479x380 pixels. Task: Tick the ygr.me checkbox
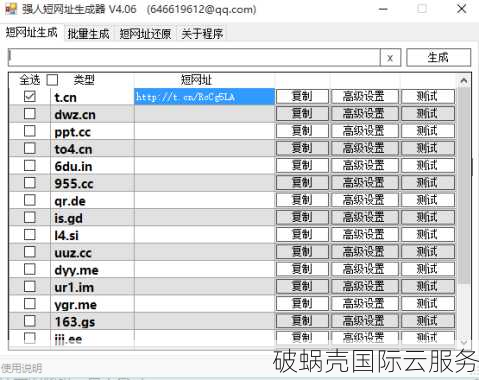tap(30, 304)
